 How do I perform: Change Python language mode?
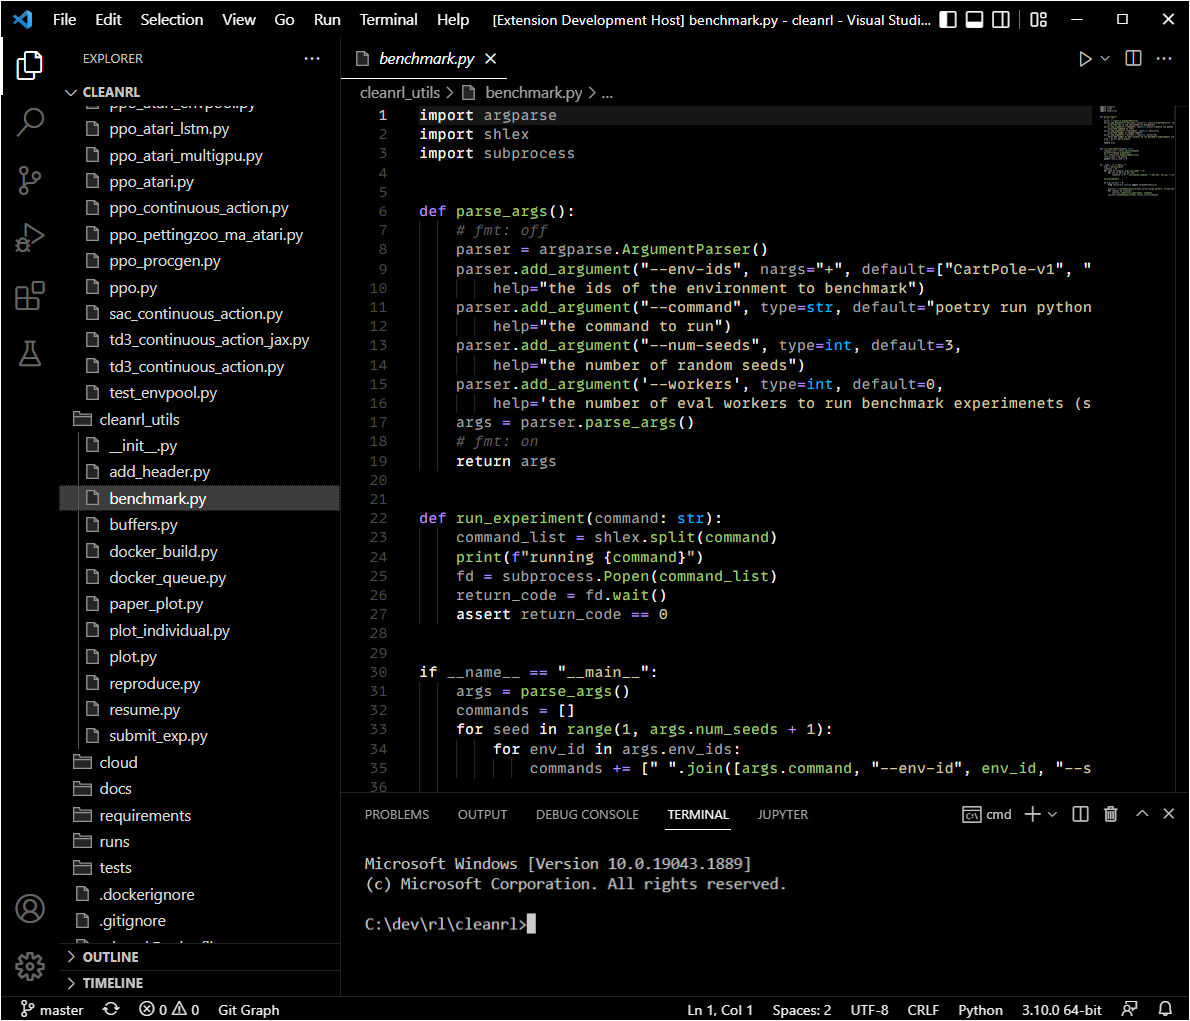980,1010
